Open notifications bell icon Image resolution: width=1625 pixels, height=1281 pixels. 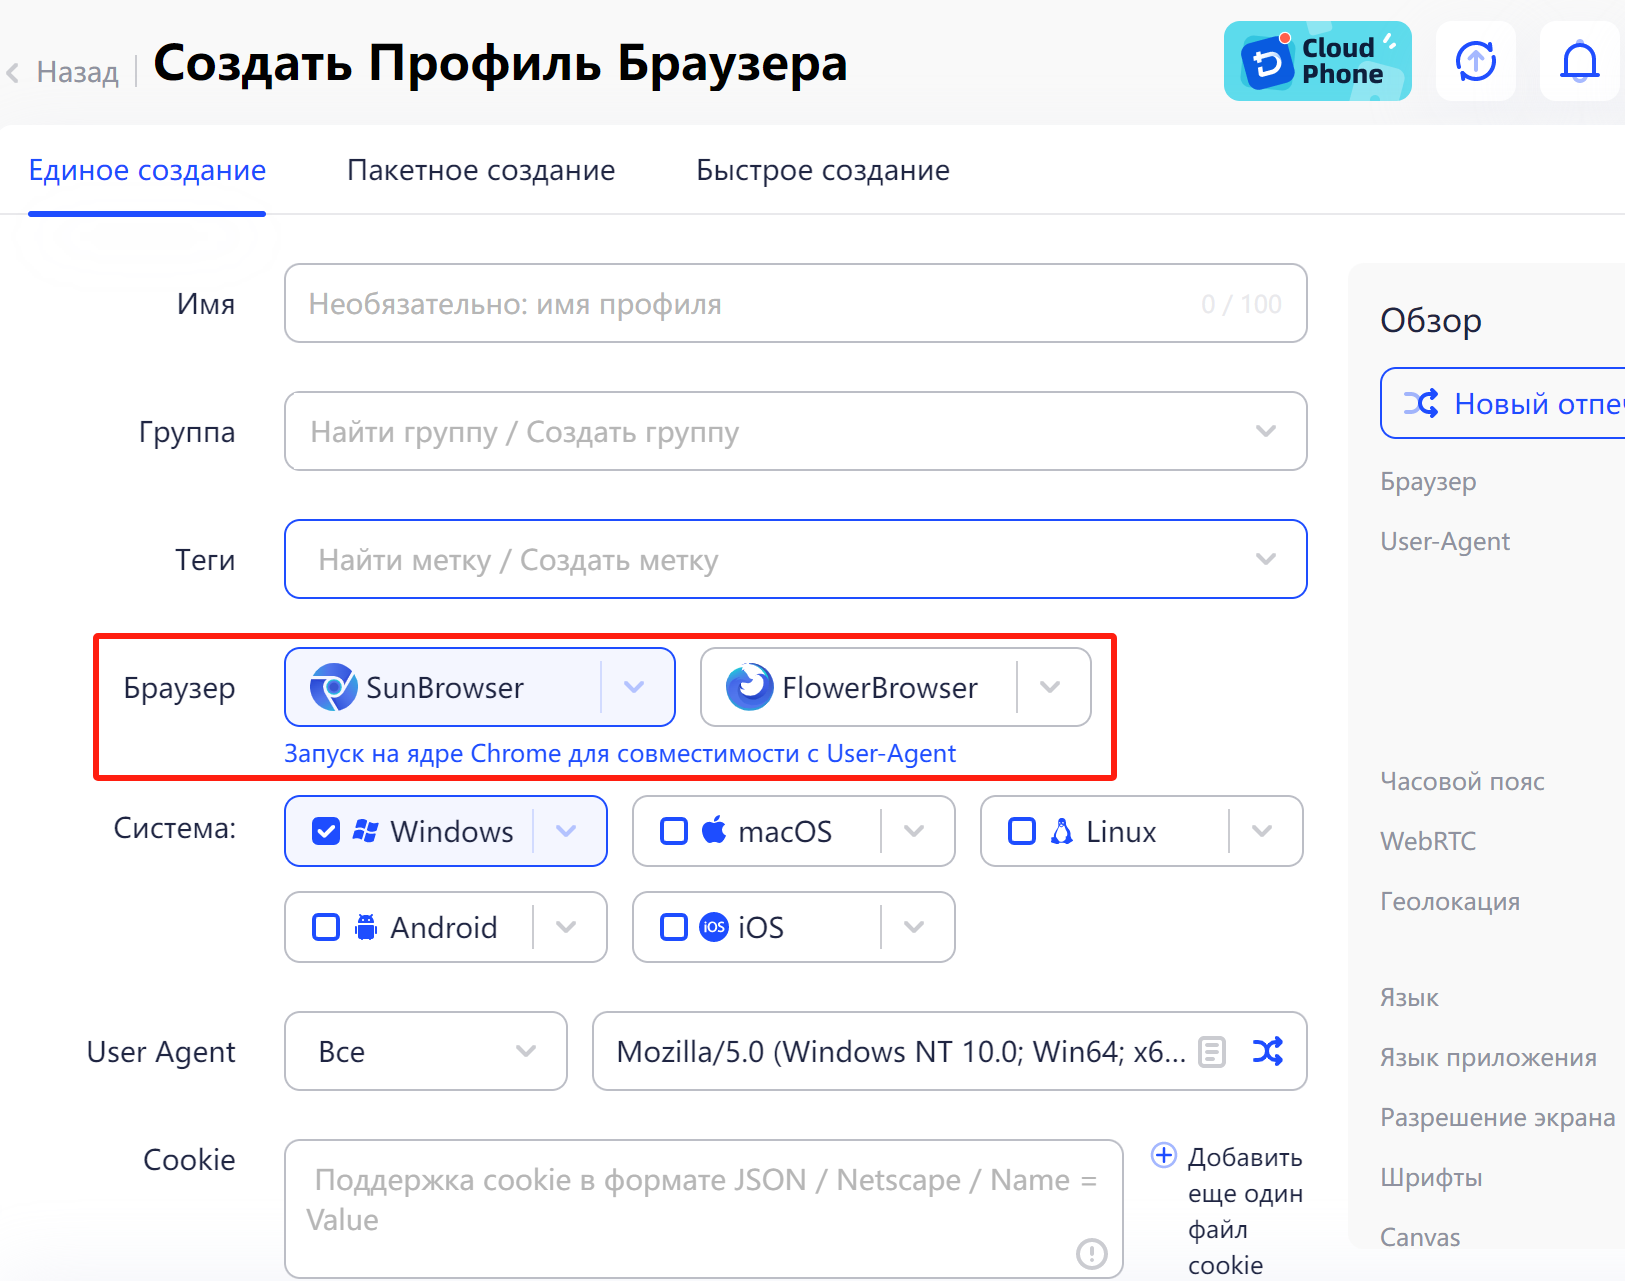click(x=1580, y=61)
